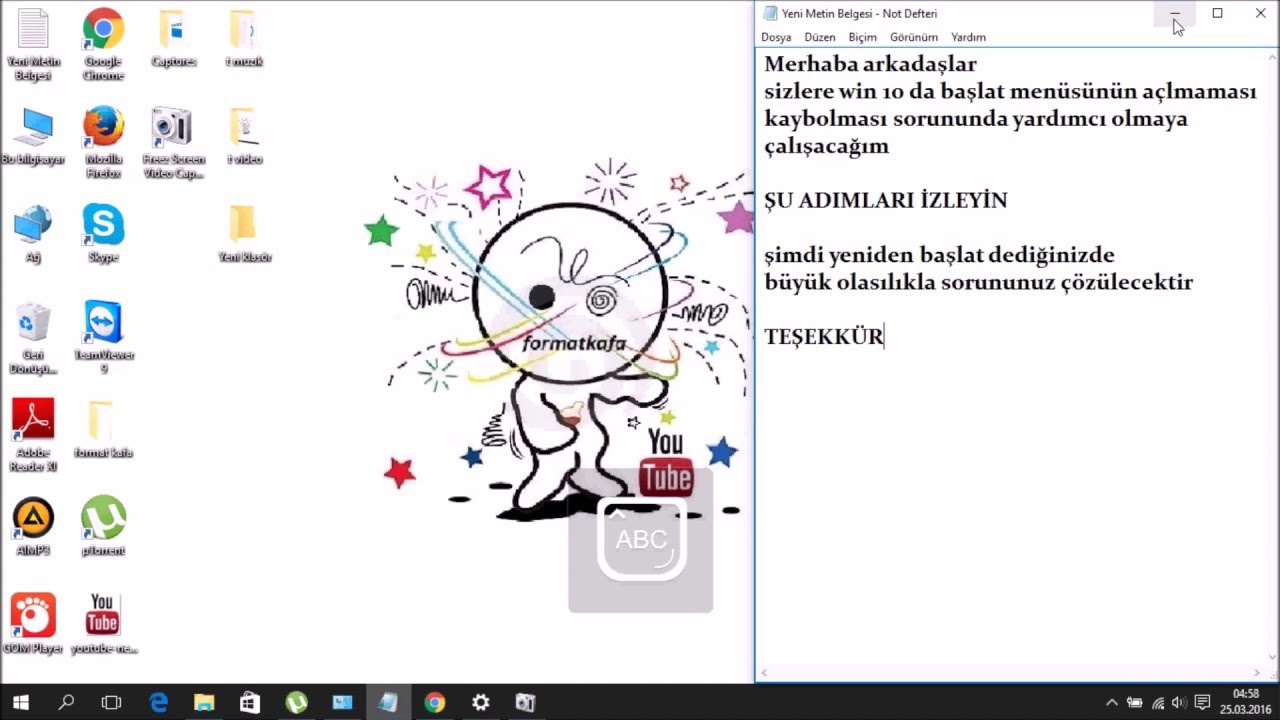Open the Store from the taskbar

(x=250, y=703)
